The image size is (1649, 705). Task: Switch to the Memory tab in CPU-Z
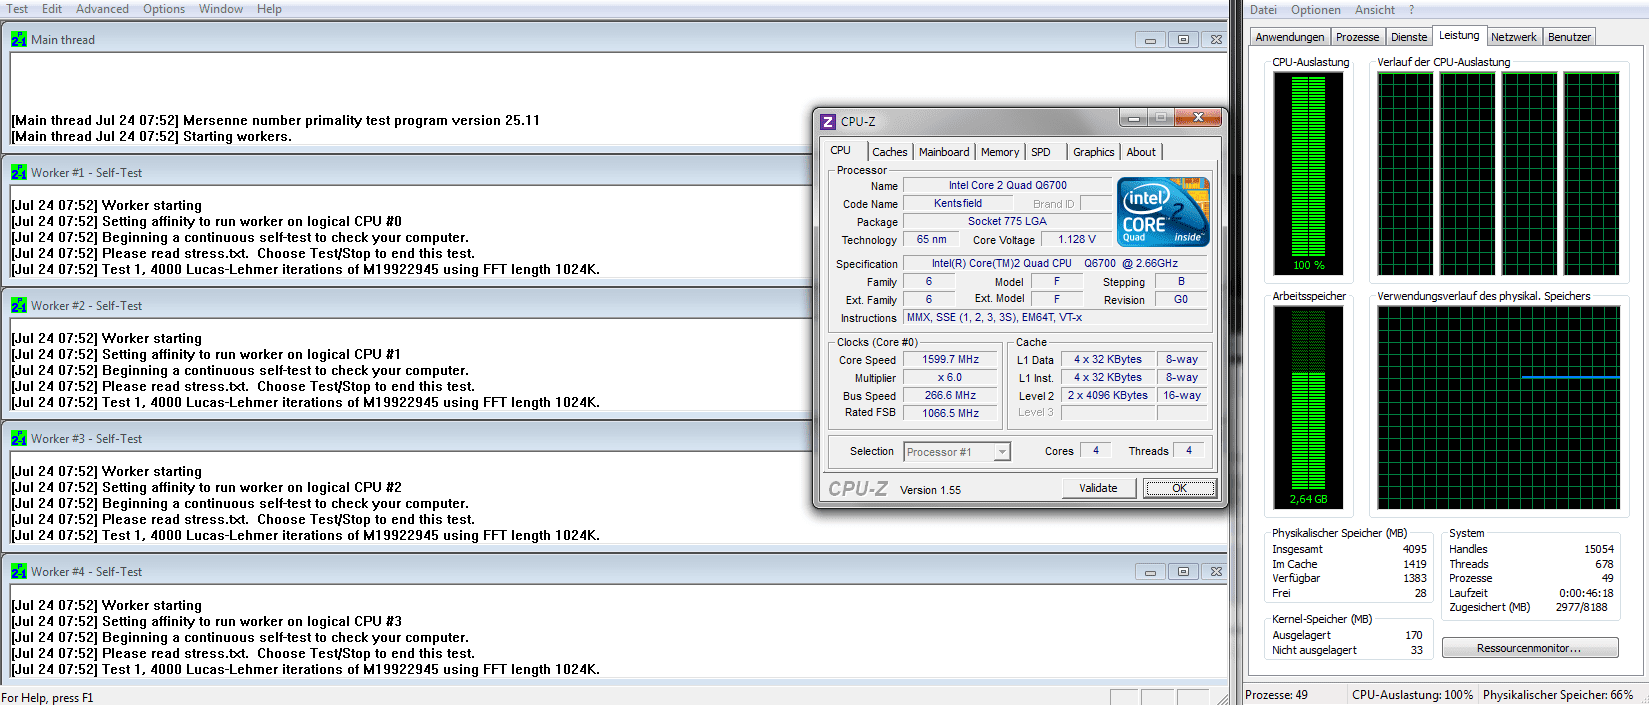point(1000,152)
